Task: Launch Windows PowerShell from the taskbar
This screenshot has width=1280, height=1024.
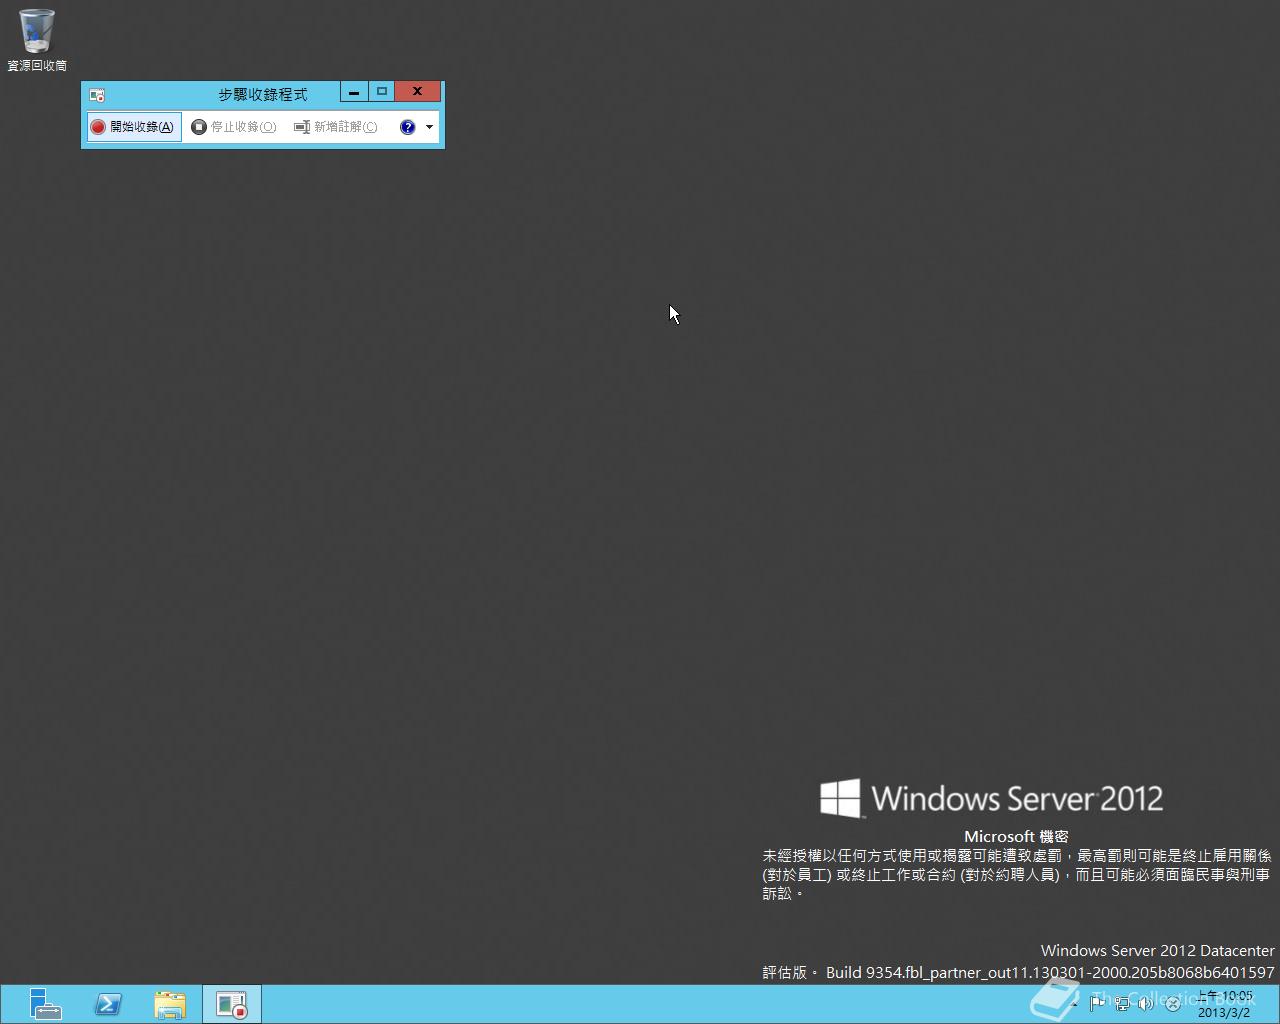Action: point(108,1004)
